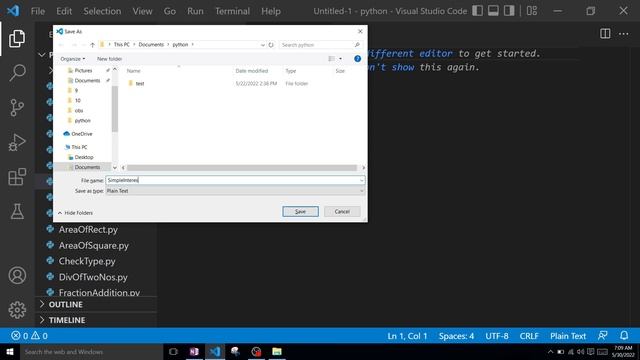Screen dimensions: 640x360
Task: Open the Search view in activity bar
Action: click(17, 73)
